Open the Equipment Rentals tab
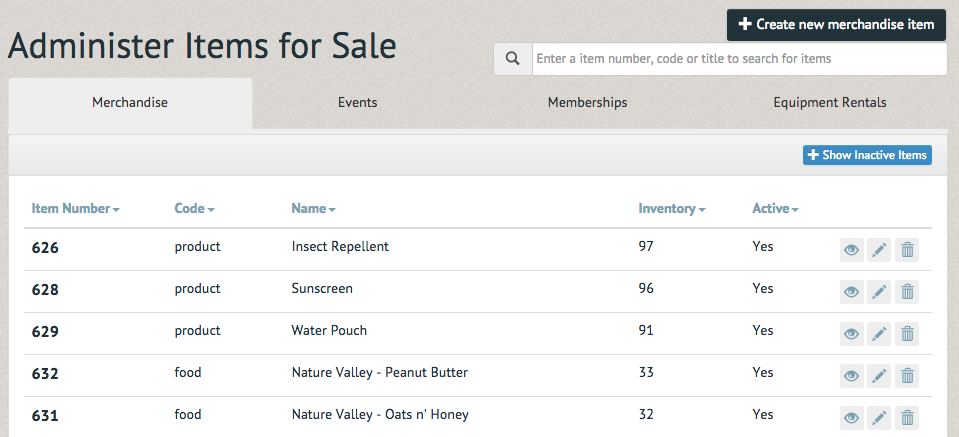 coord(829,103)
